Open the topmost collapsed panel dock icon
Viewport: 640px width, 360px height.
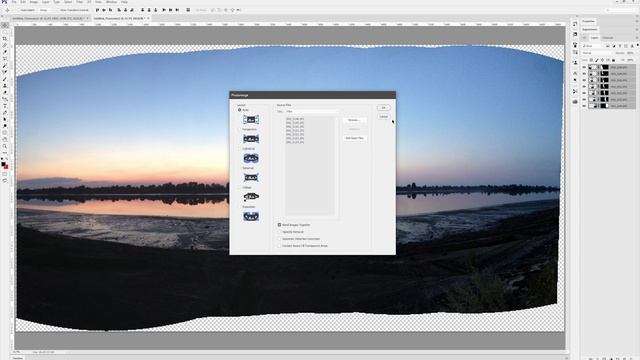tap(575, 24)
